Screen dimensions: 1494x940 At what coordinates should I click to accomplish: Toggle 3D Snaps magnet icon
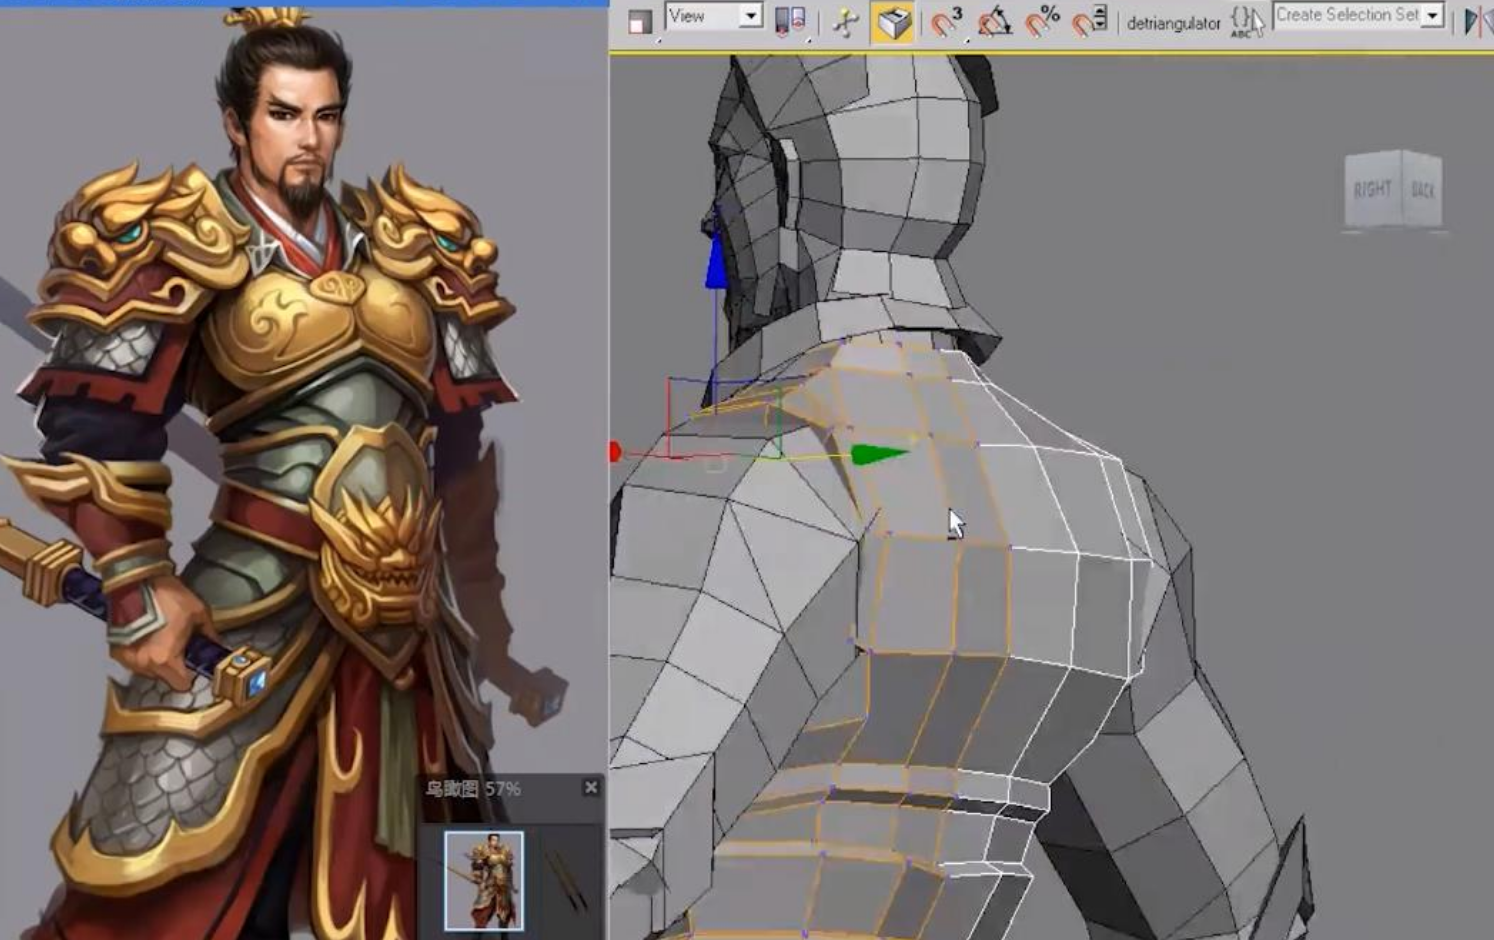tap(945, 21)
